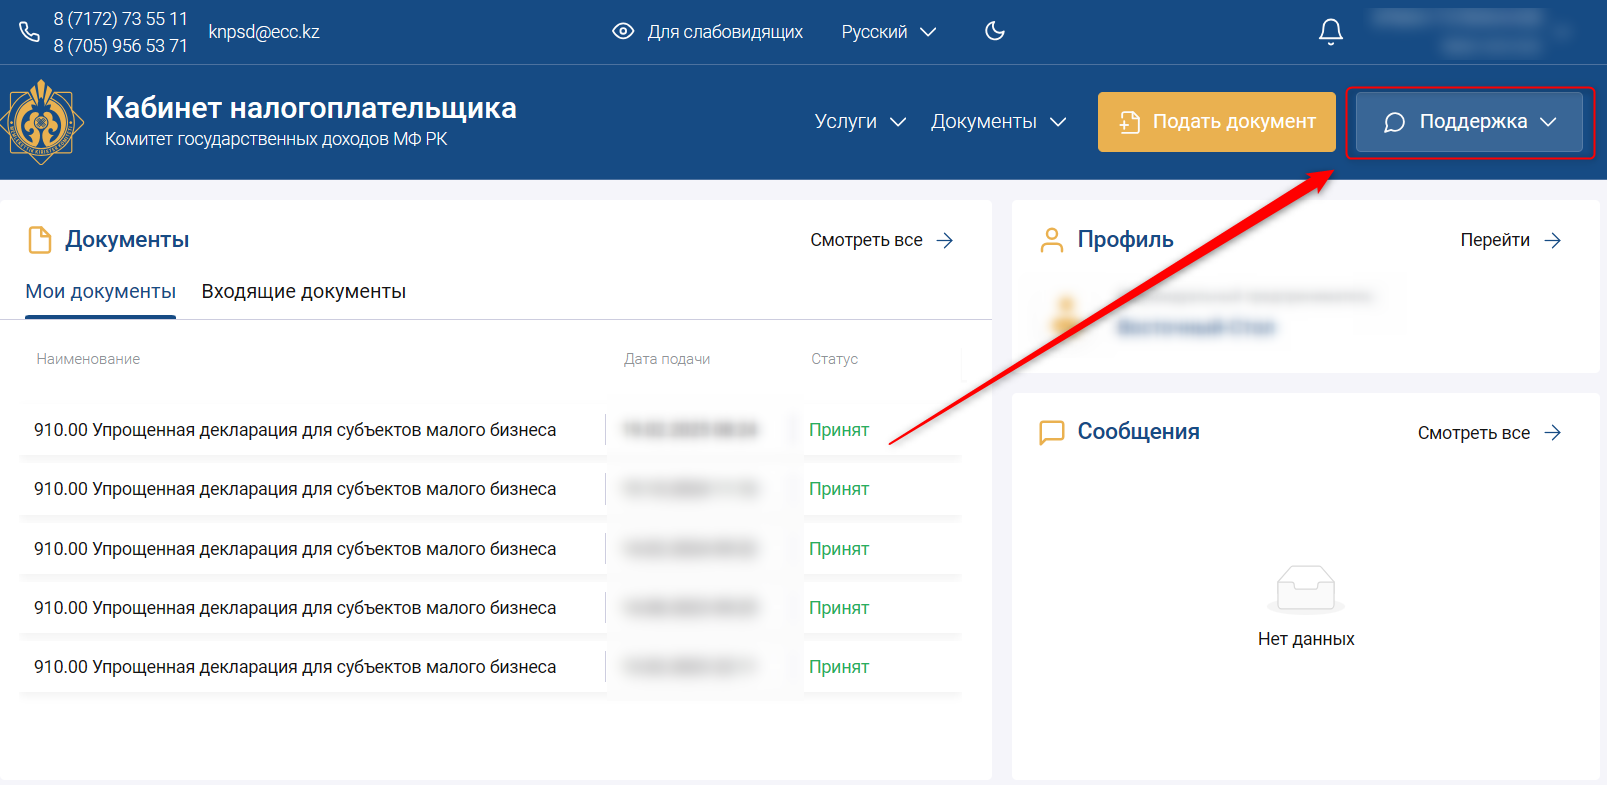Open the Русский language dropdown

pos(888,32)
